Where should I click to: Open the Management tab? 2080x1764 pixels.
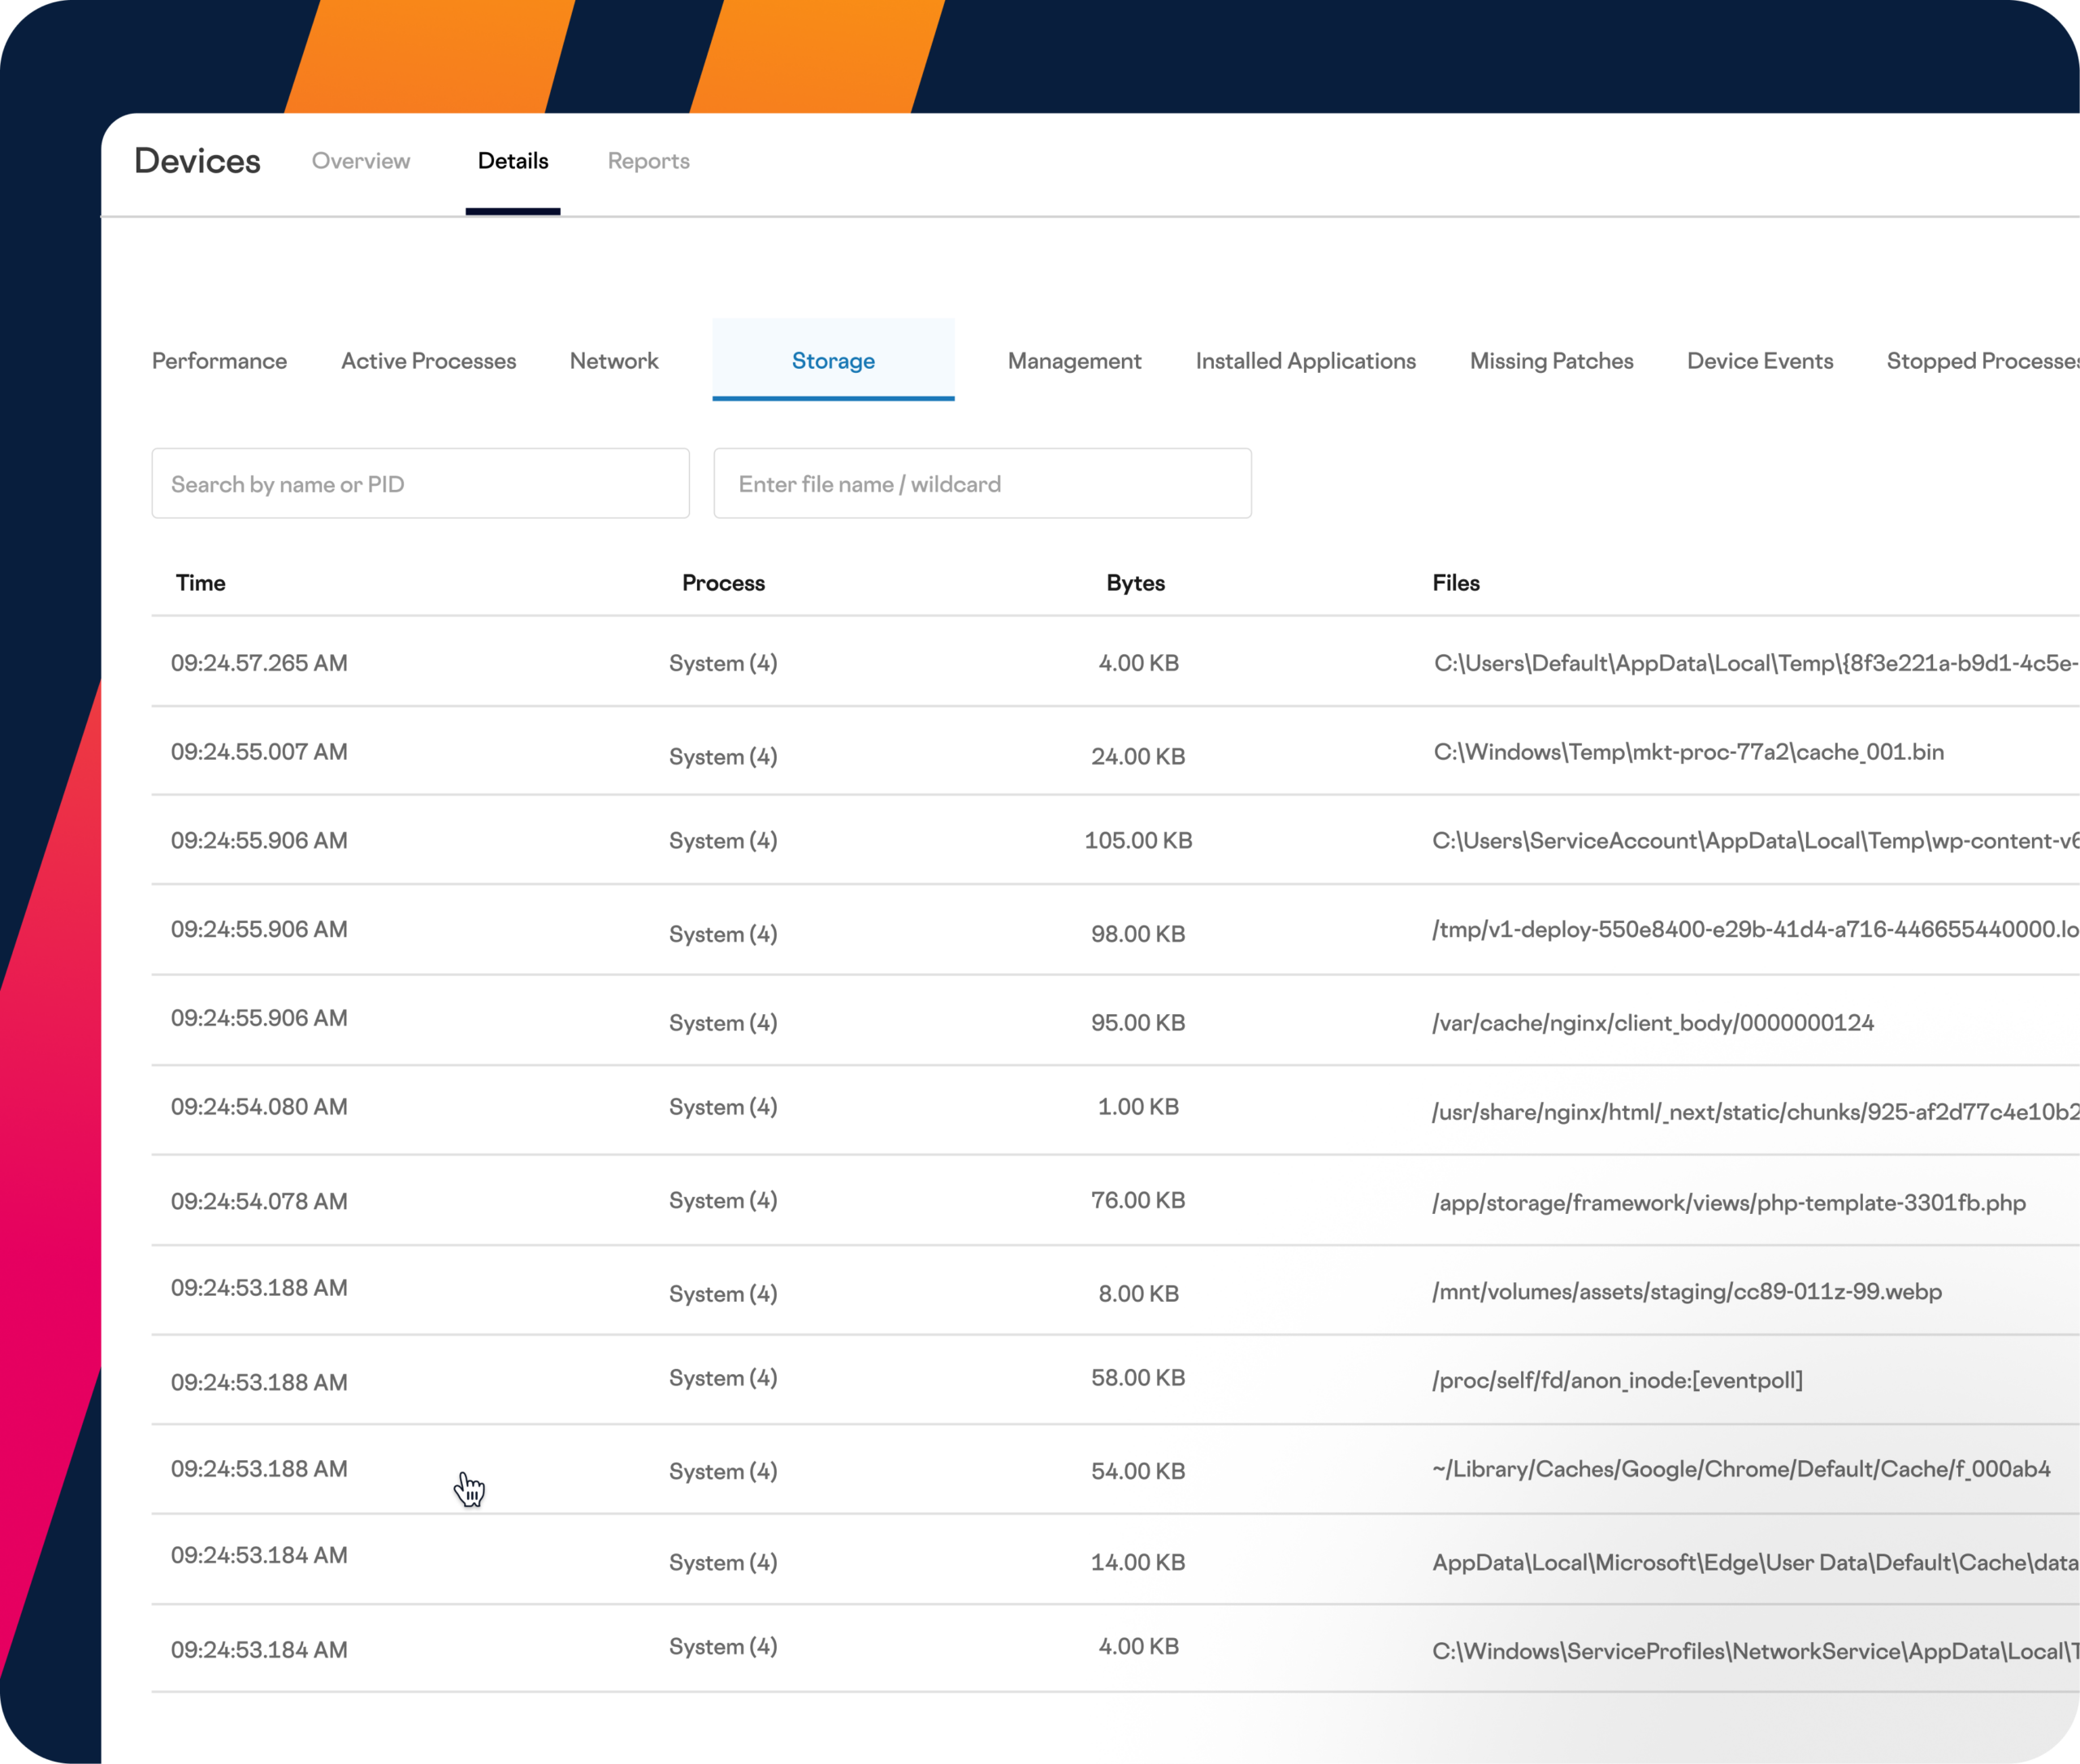tap(1074, 361)
